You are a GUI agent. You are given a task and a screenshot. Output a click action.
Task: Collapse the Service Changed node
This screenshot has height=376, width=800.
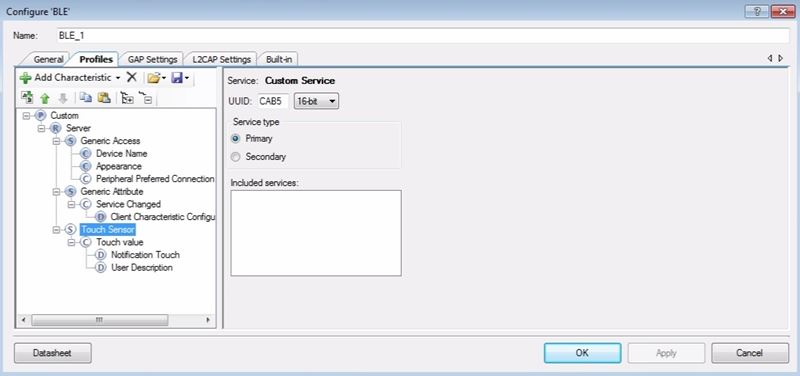tap(72, 204)
